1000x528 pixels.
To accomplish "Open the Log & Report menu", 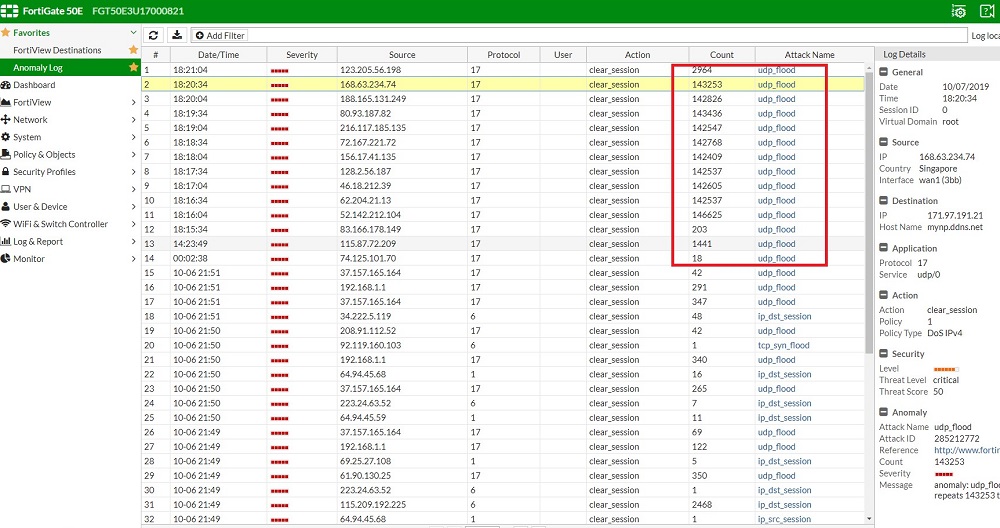I will pos(38,242).
